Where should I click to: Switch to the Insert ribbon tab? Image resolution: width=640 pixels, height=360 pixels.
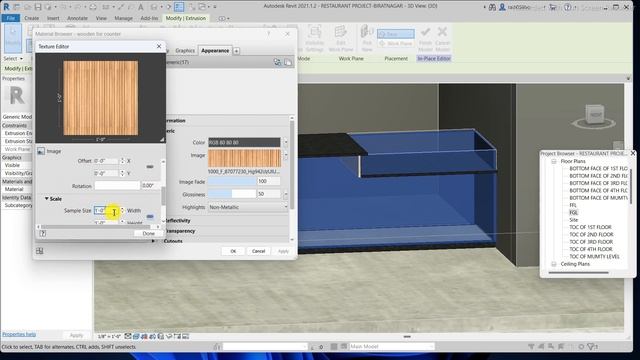coord(53,18)
